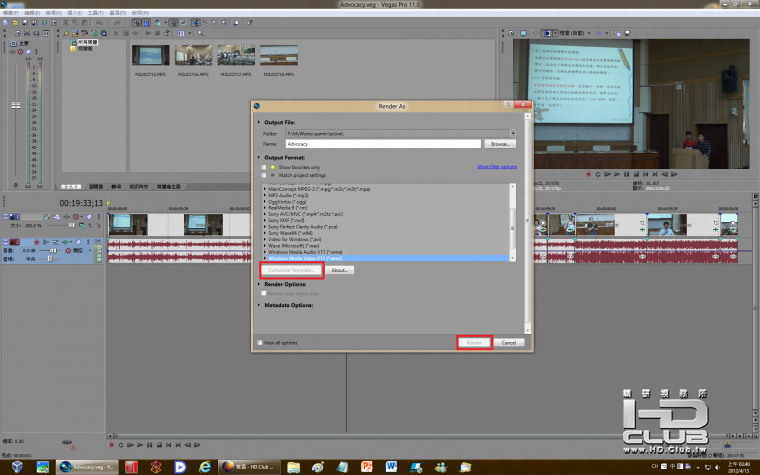Viewport: 760px width, 475px height.
Task: Click Play in the video preview transport
Action: 617,174
